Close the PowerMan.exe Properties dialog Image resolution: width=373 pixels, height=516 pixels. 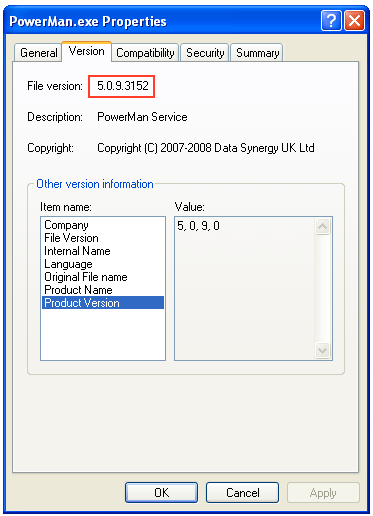[x=354, y=21]
